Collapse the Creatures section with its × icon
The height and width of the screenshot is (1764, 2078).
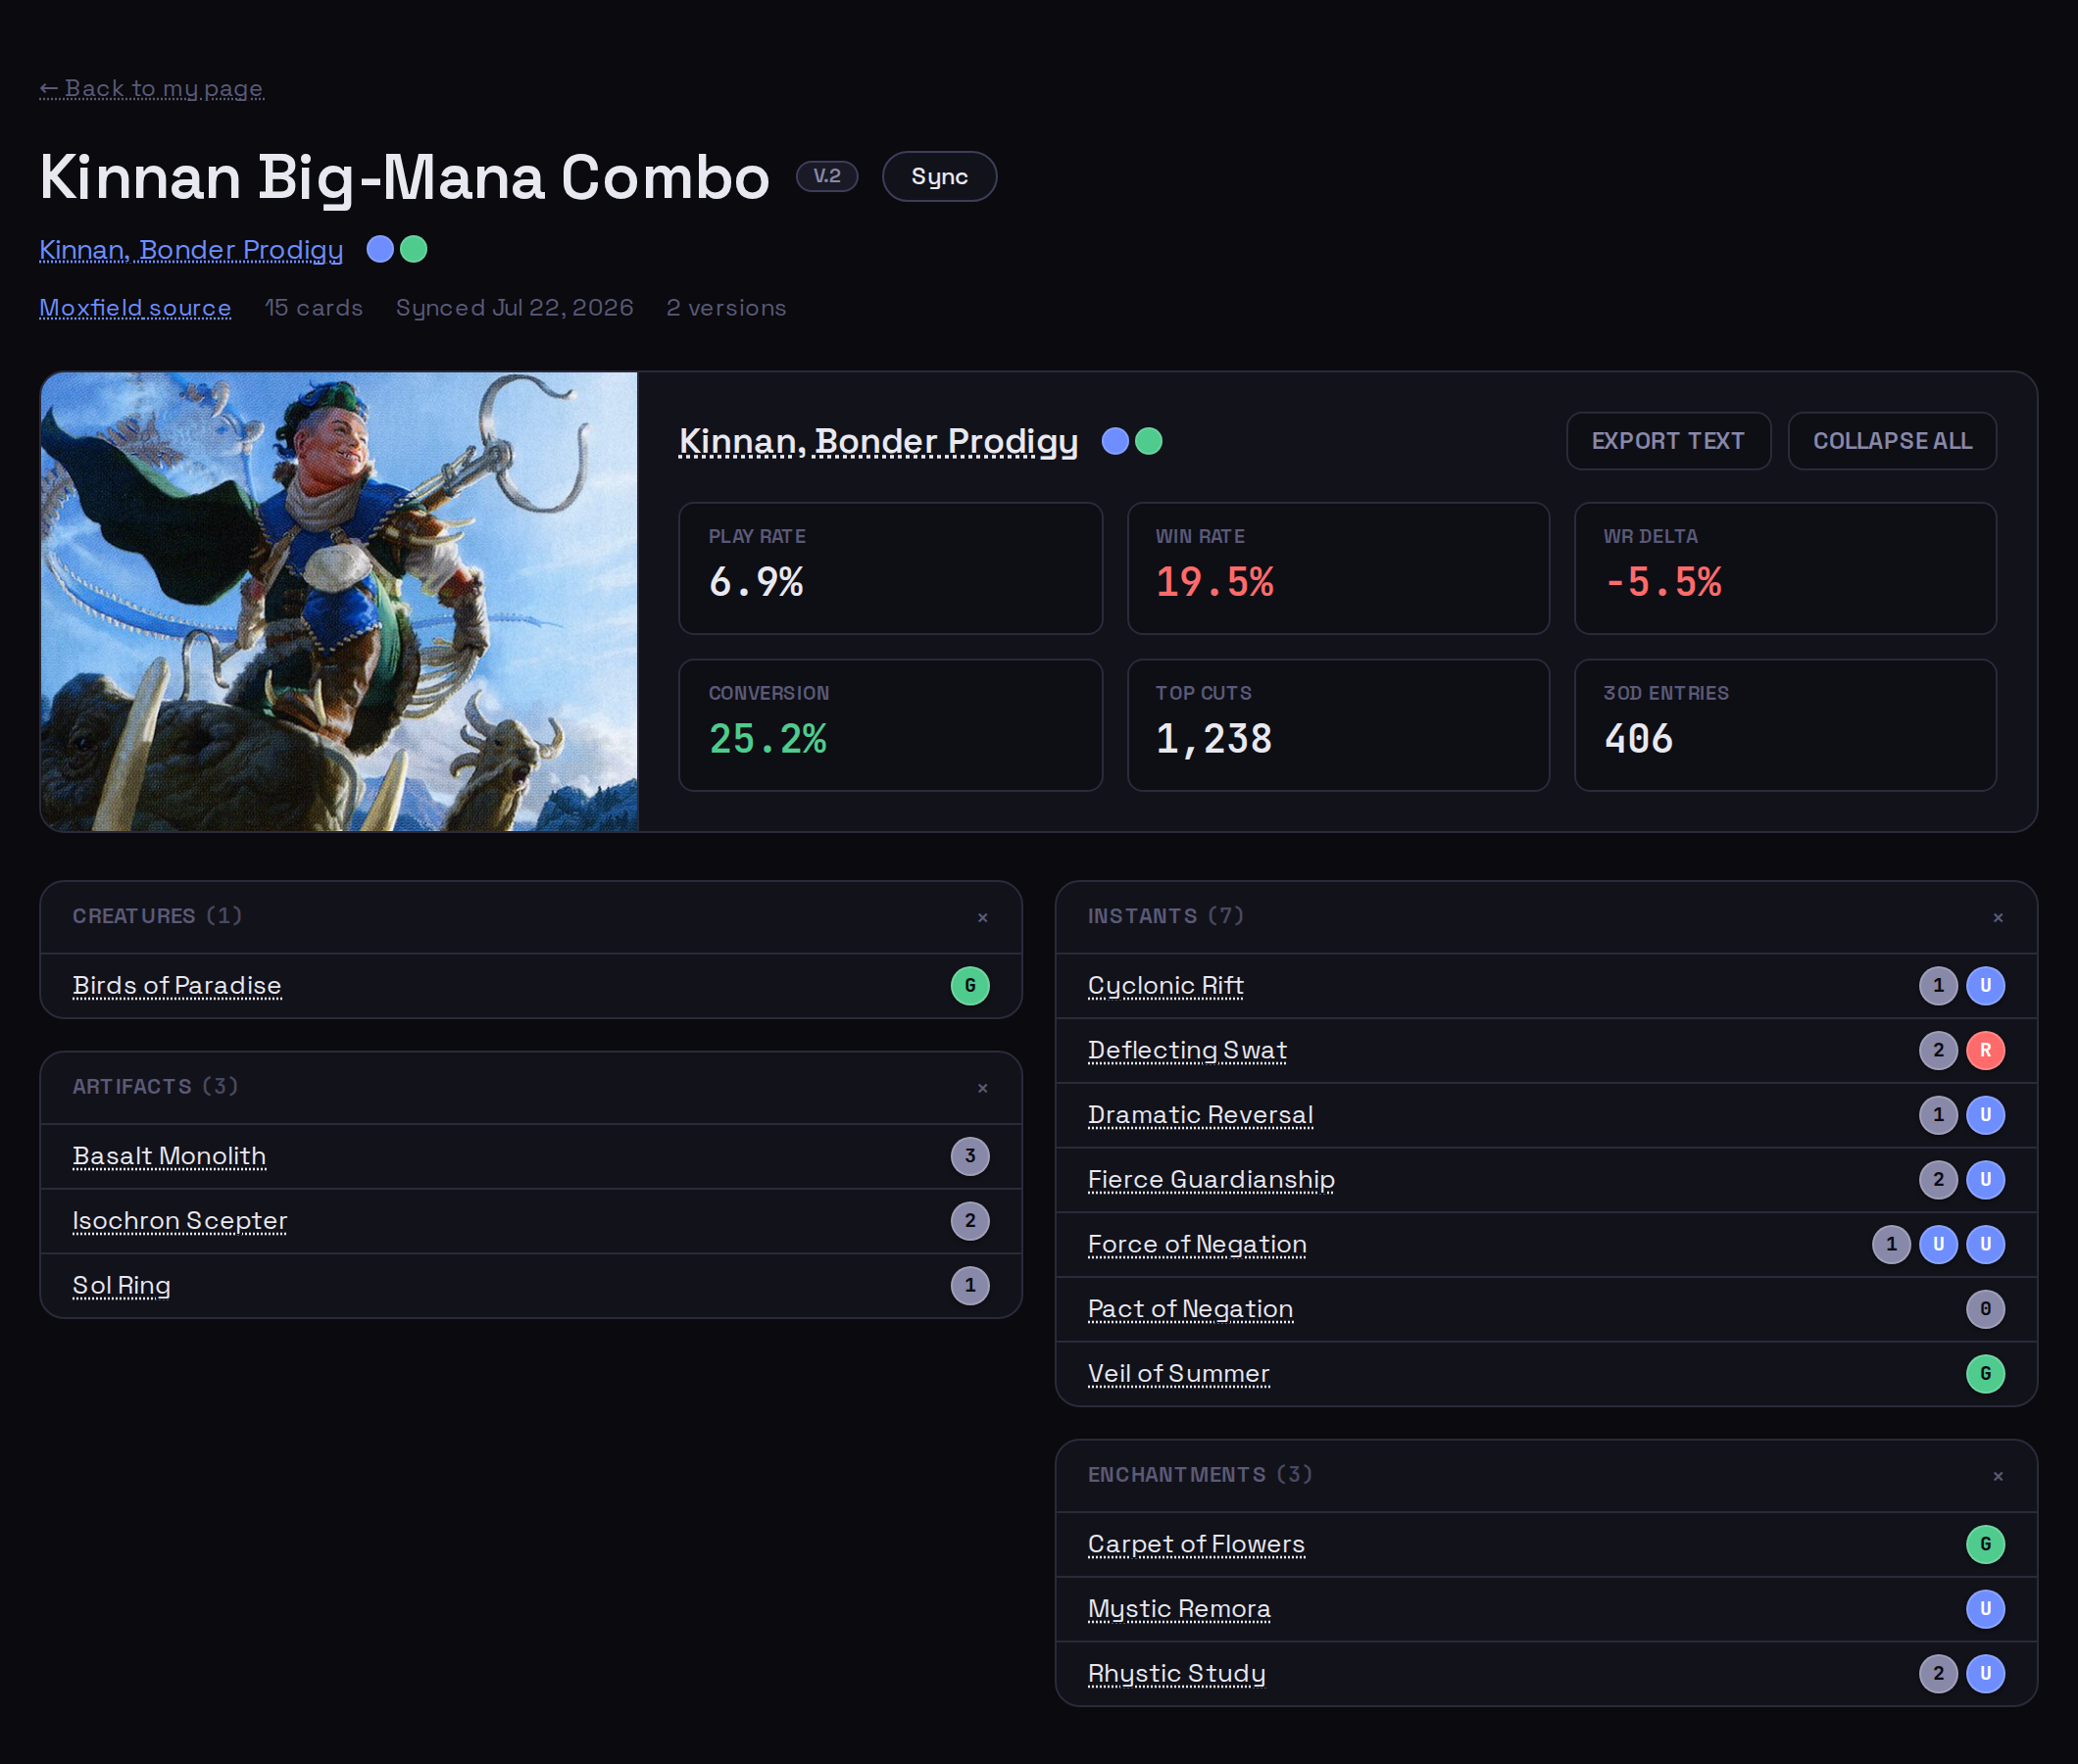click(982, 917)
